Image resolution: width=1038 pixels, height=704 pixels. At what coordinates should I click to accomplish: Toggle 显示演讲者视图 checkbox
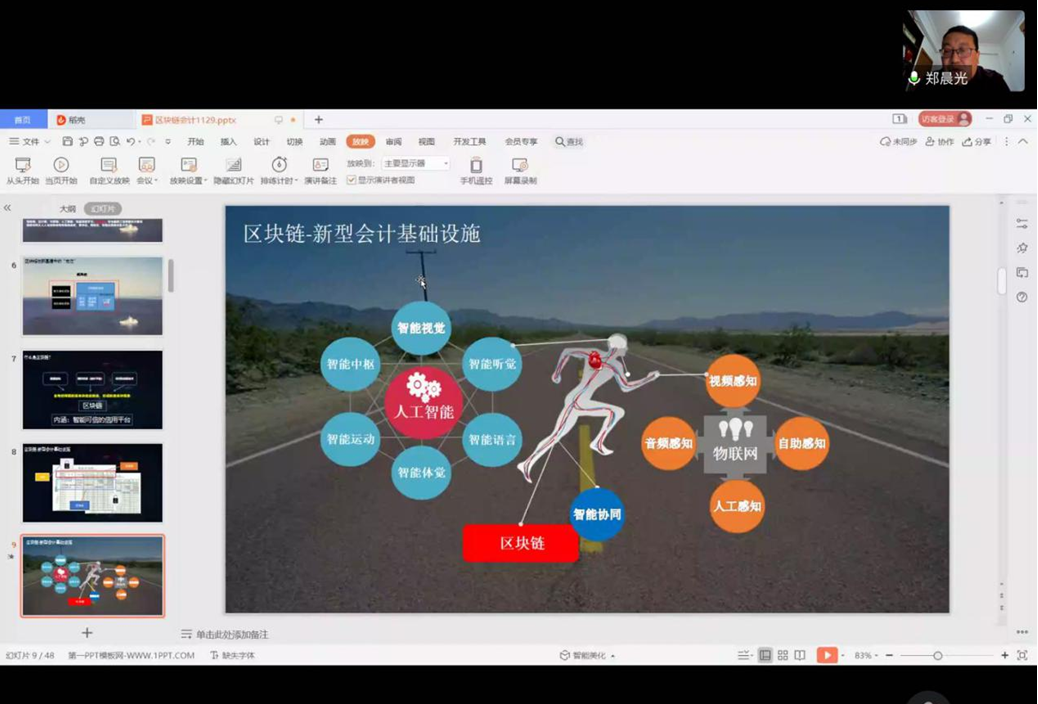tap(352, 180)
